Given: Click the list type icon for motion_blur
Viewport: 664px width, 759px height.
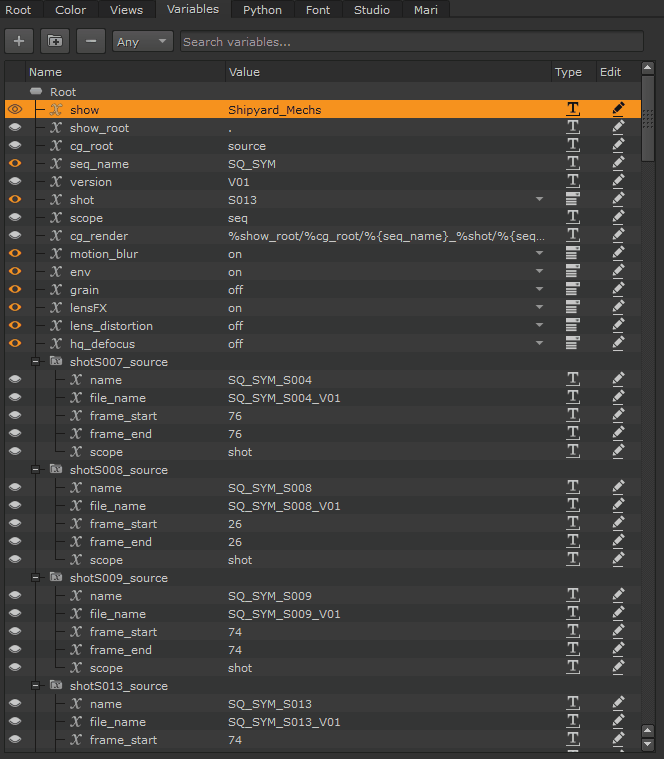Looking at the screenshot, I should point(573,254).
